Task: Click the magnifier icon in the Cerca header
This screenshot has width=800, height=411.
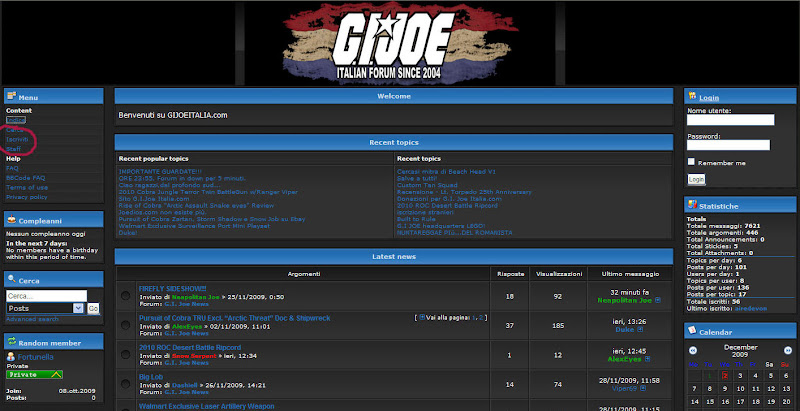Action: [11, 279]
